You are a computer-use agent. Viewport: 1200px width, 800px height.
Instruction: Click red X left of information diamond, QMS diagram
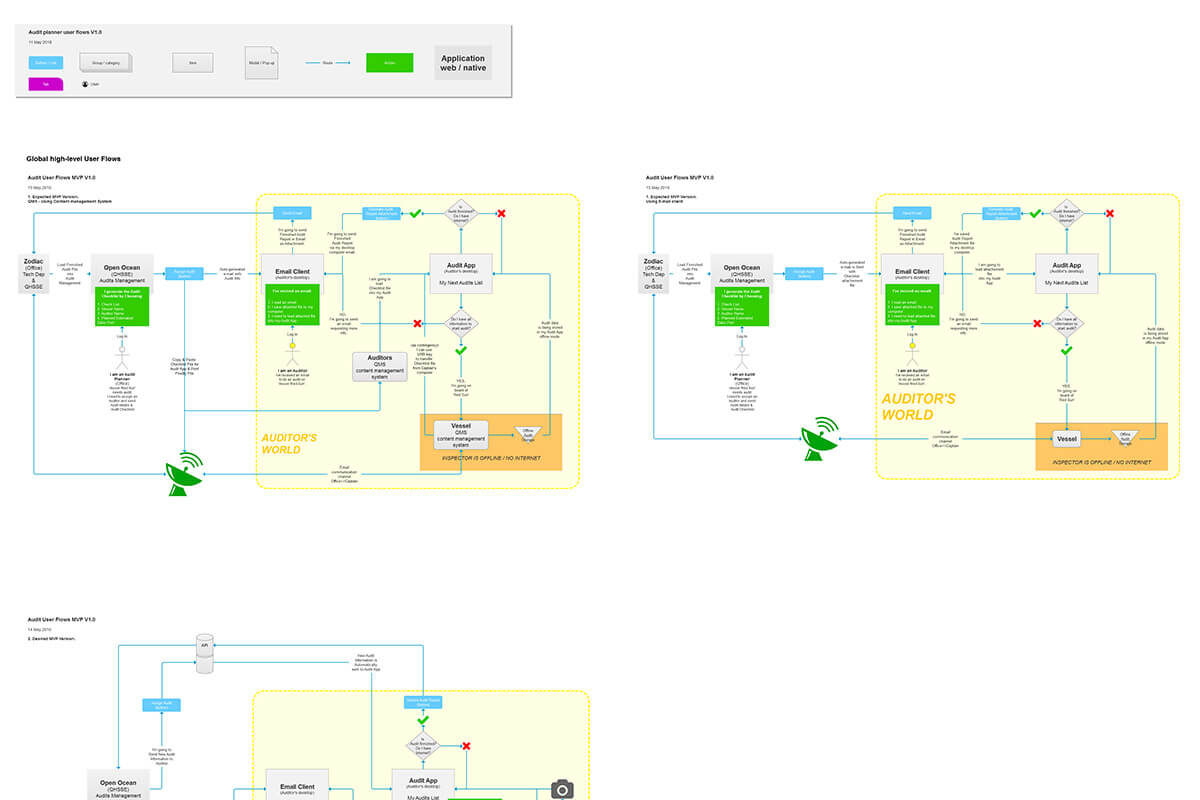[418, 322]
